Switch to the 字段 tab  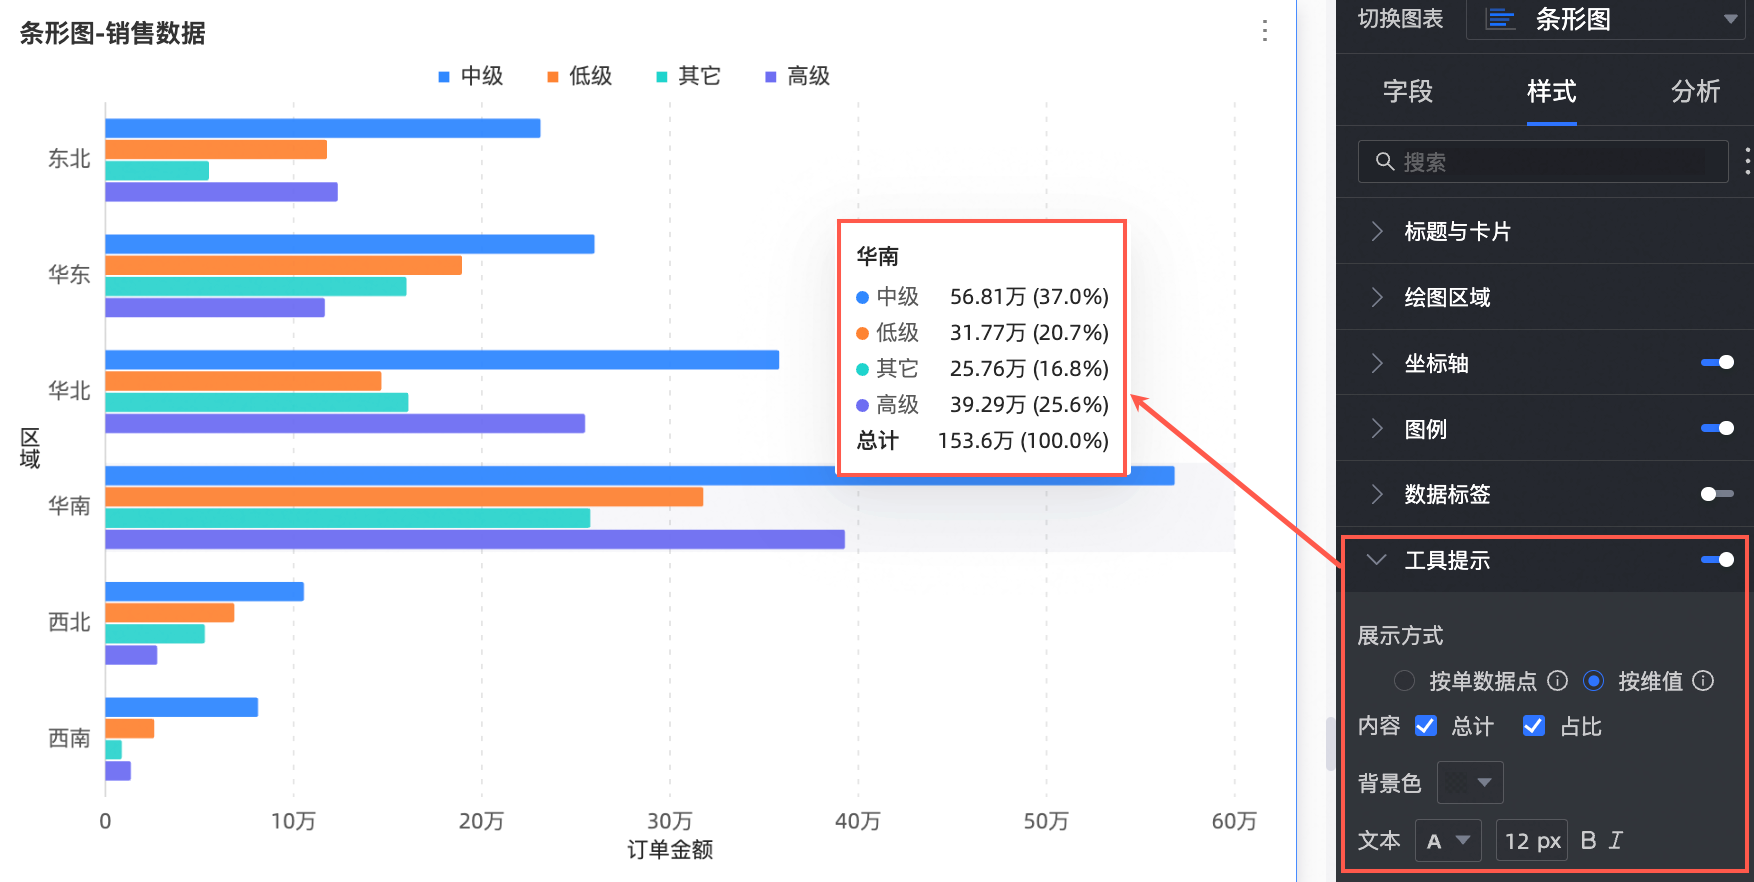point(1407,92)
